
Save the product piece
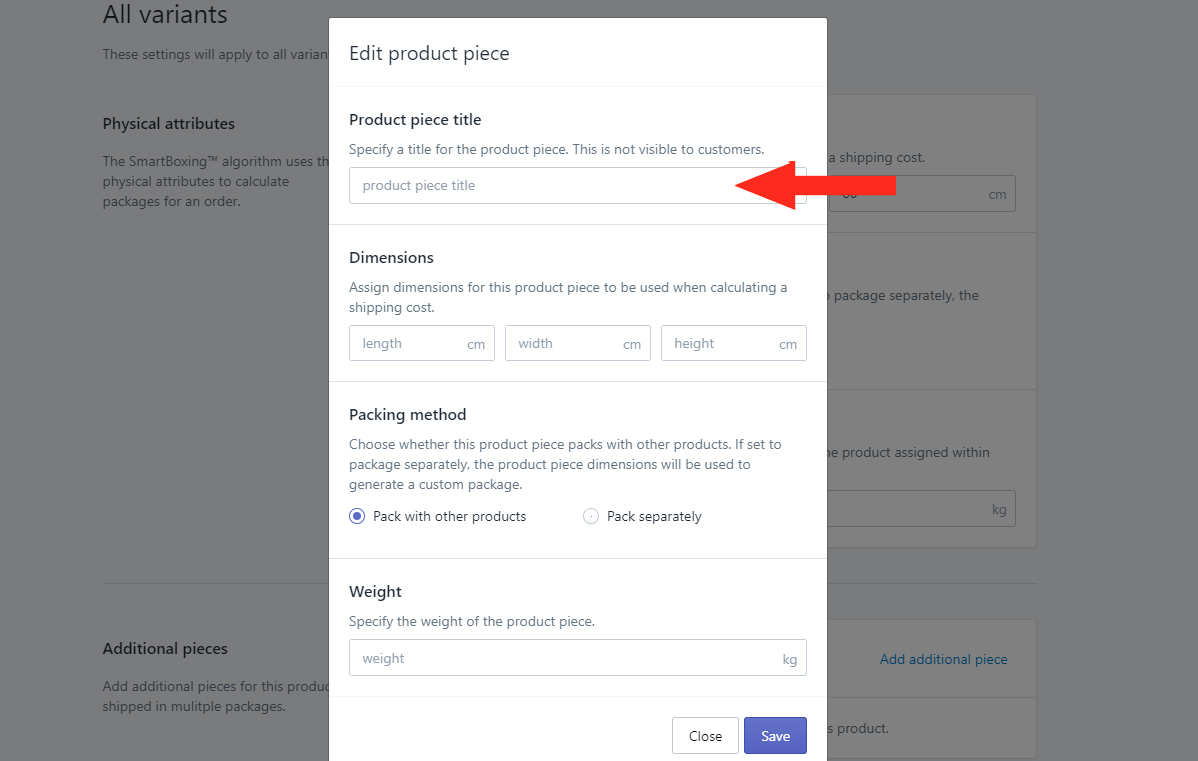click(x=775, y=736)
